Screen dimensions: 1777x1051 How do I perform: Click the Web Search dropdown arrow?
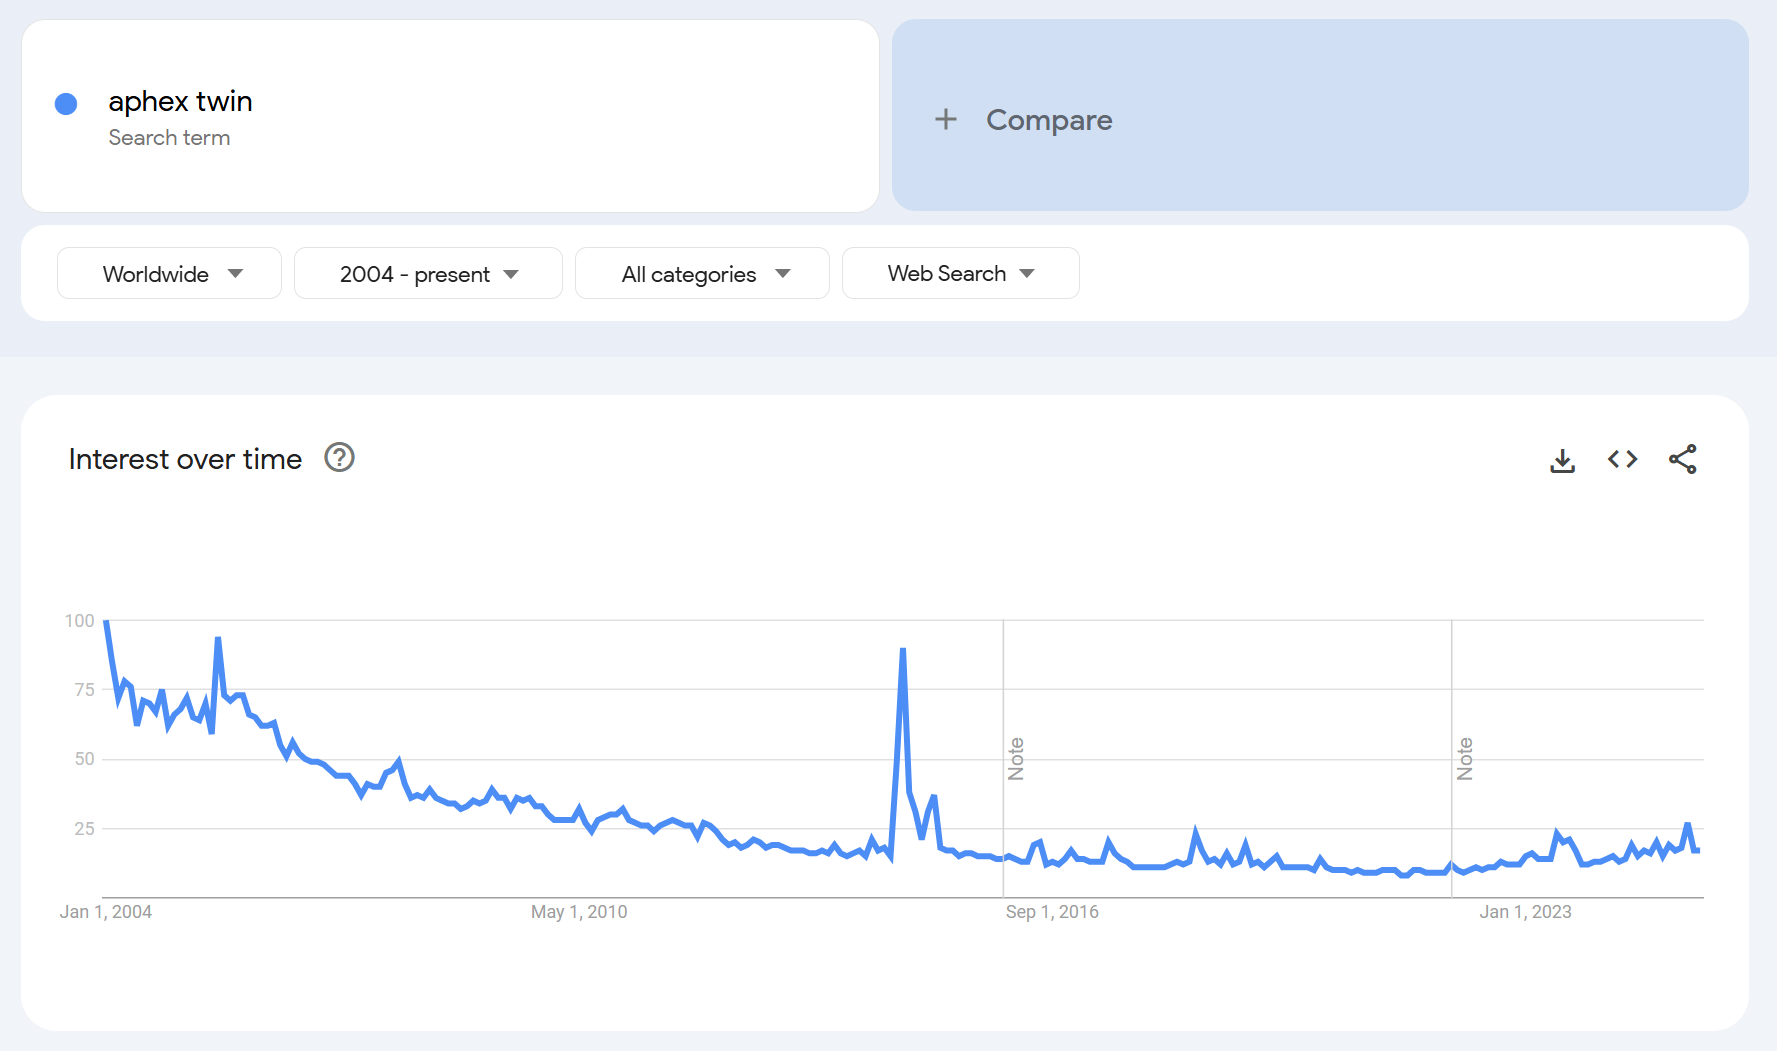1027,274
